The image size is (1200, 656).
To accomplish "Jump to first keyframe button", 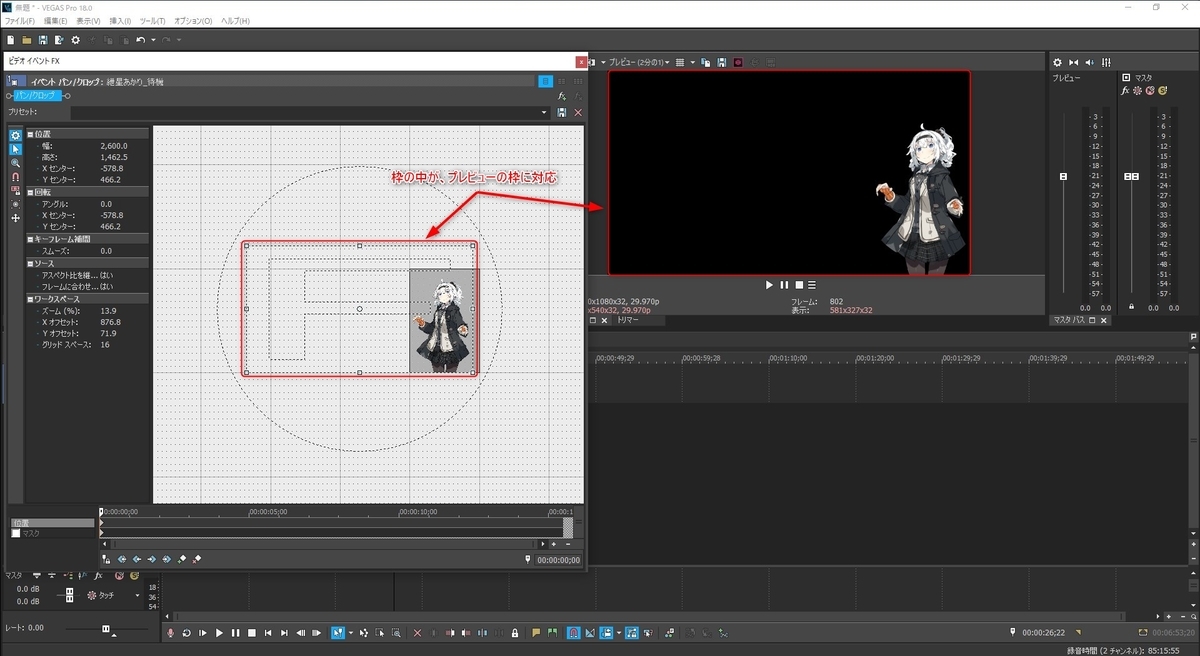I will (121, 560).
